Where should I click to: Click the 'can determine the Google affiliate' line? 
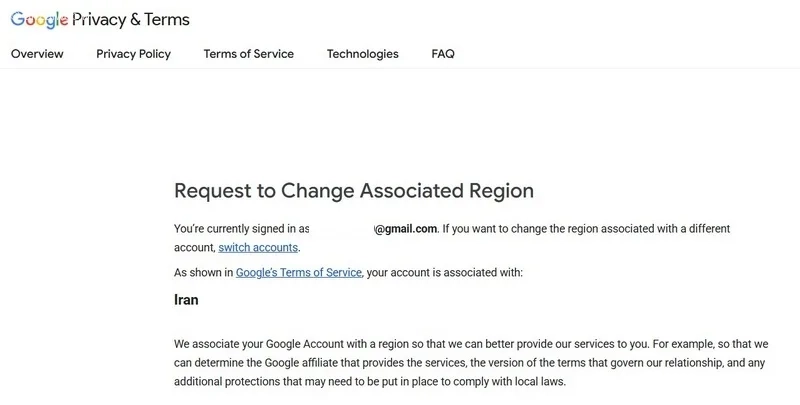coord(469,363)
